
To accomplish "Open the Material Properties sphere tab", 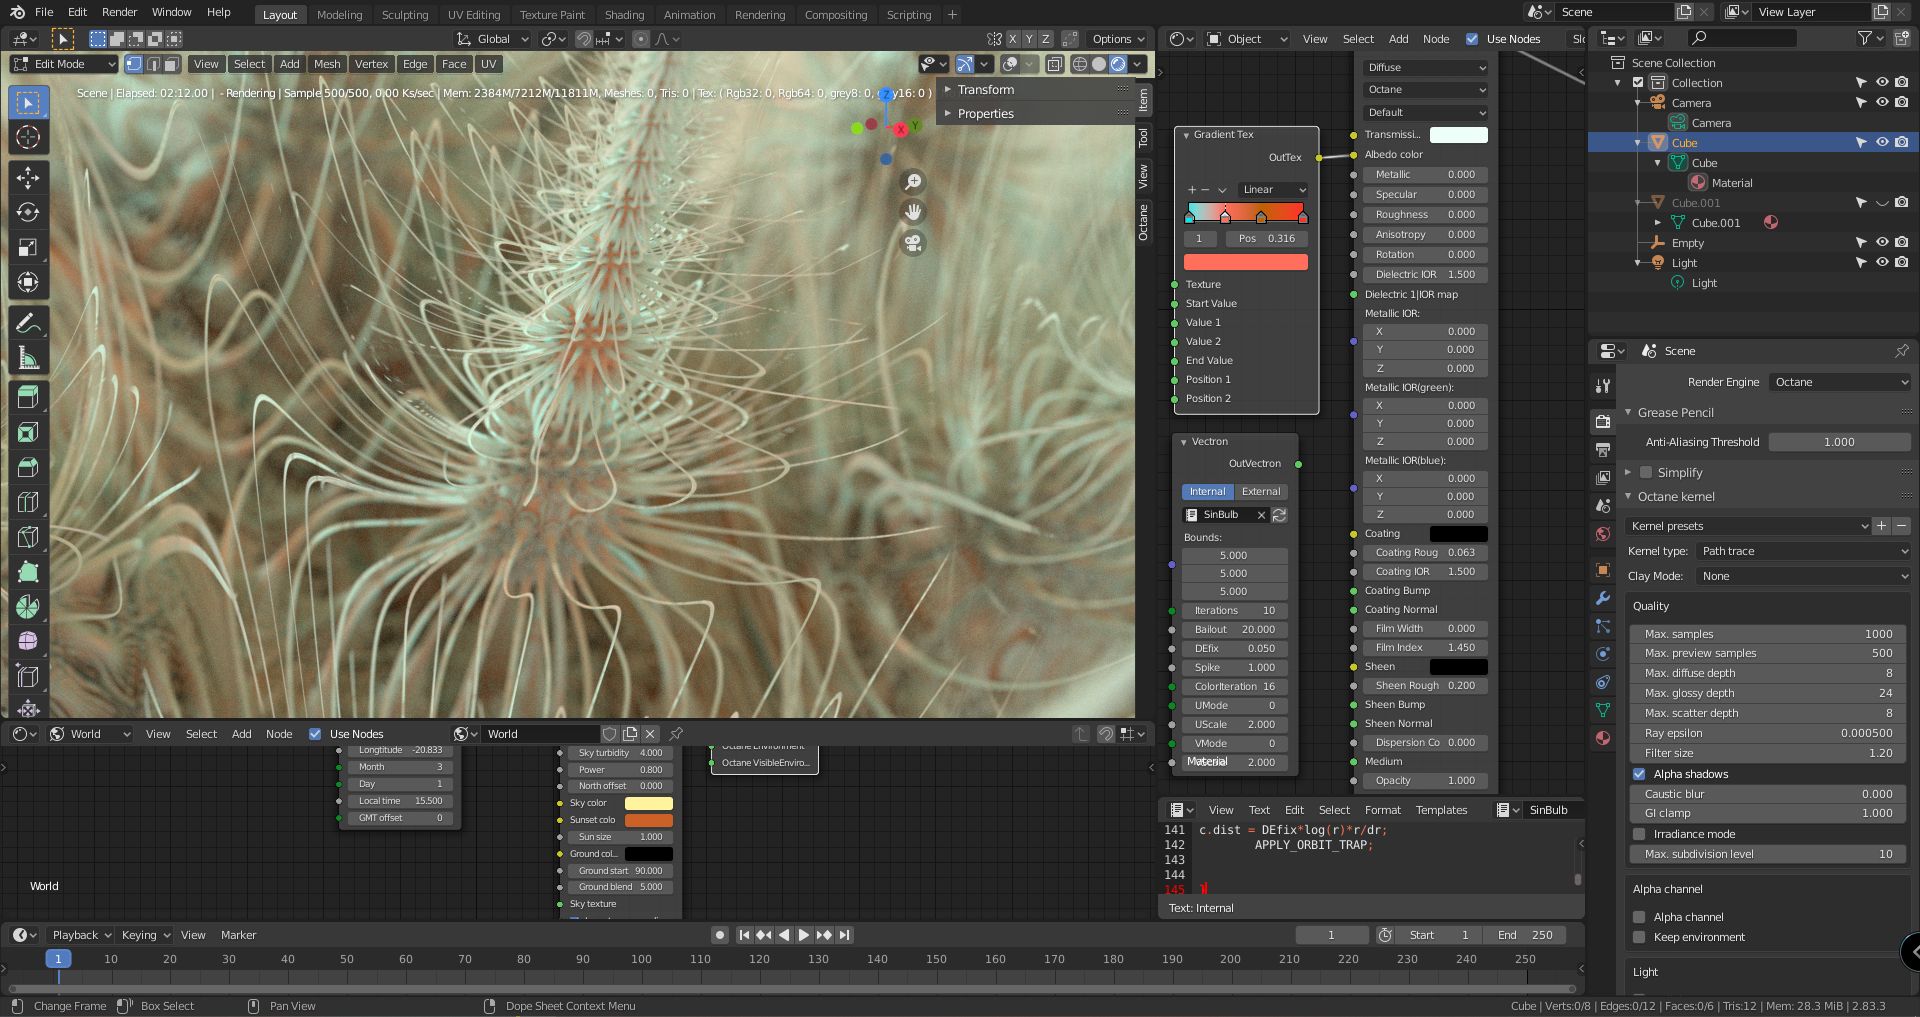I will coord(1603,738).
